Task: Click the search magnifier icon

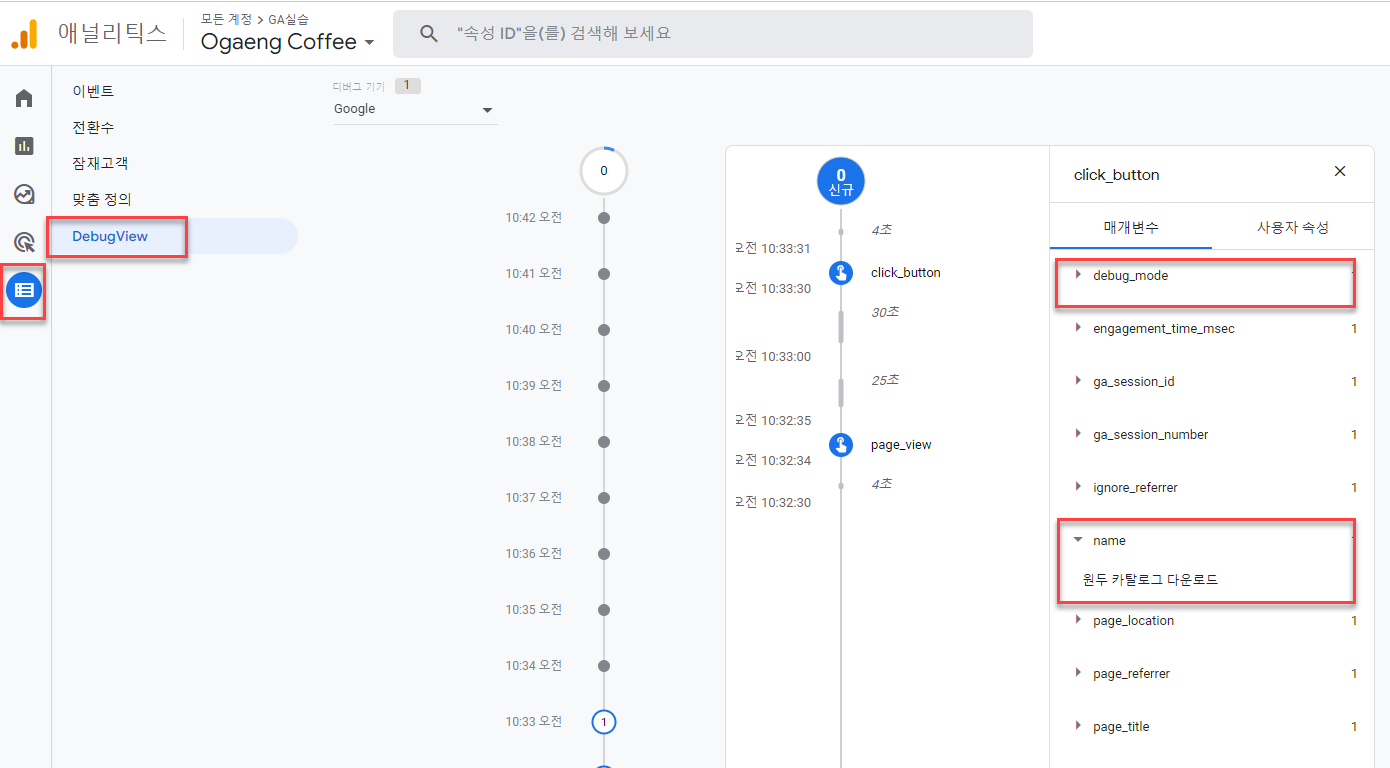Action: coord(429,34)
